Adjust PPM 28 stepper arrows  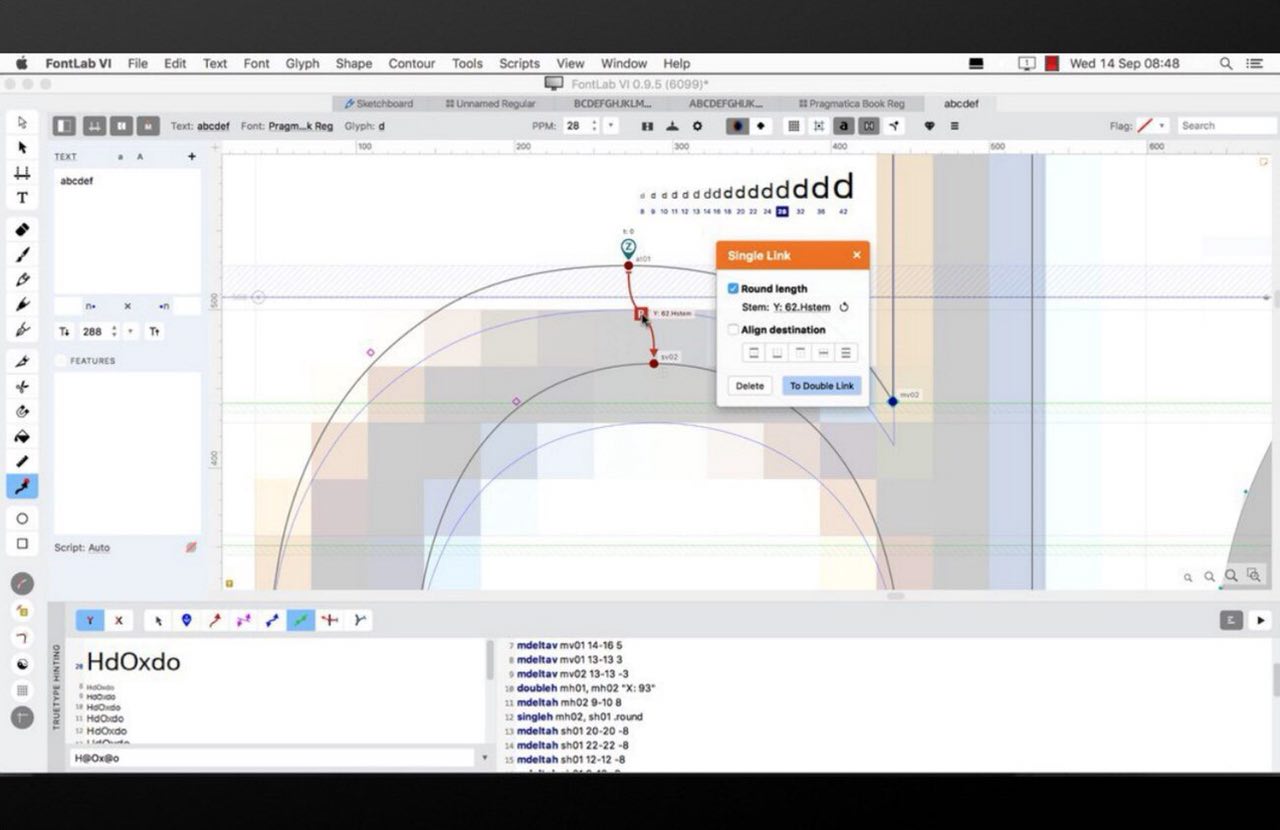tap(595, 126)
